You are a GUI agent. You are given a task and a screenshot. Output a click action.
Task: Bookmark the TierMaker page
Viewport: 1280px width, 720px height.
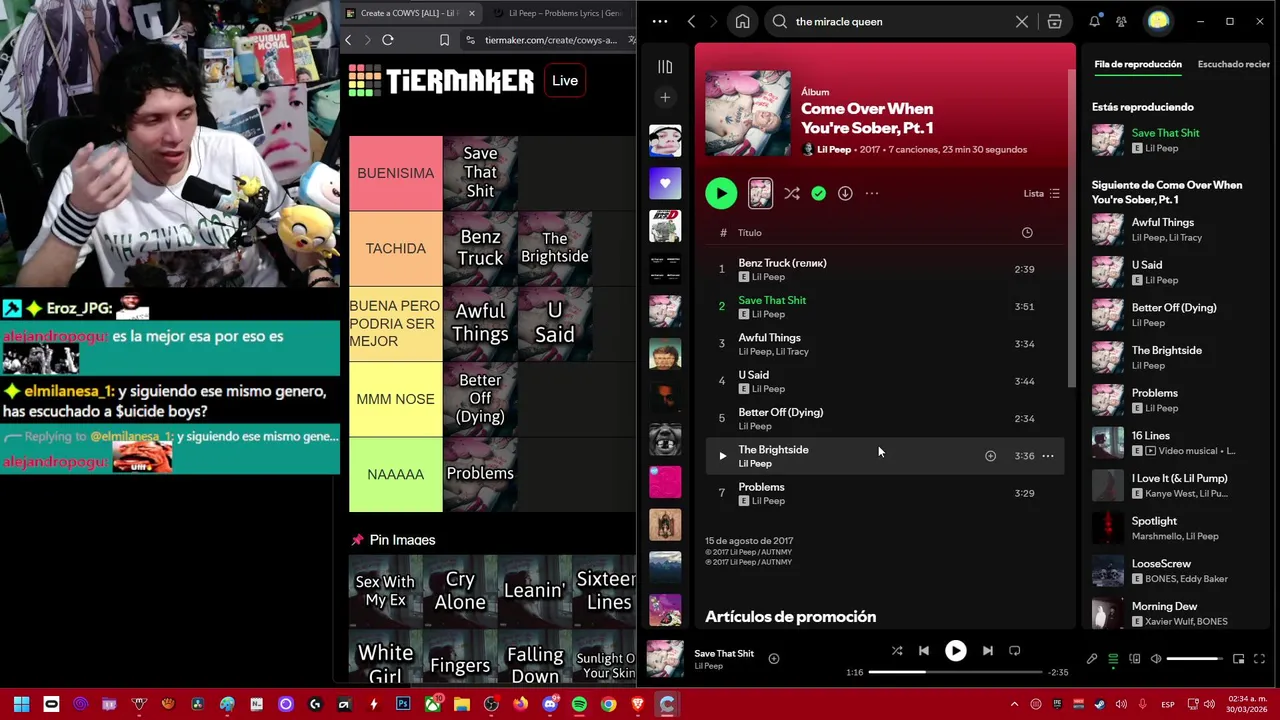click(444, 40)
